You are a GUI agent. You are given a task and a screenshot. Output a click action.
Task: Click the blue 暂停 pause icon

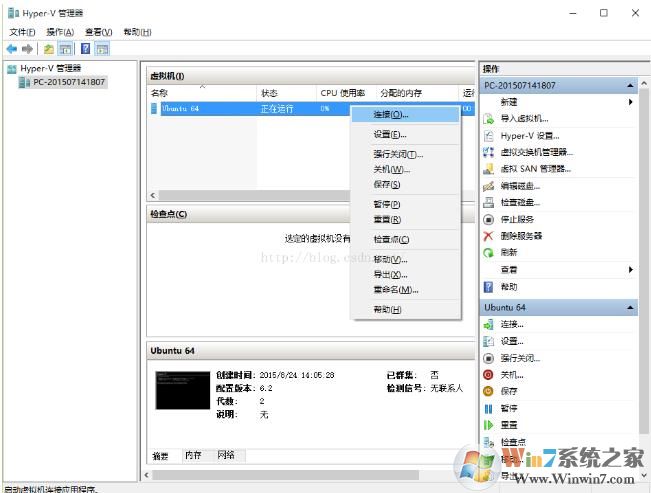[x=489, y=409]
